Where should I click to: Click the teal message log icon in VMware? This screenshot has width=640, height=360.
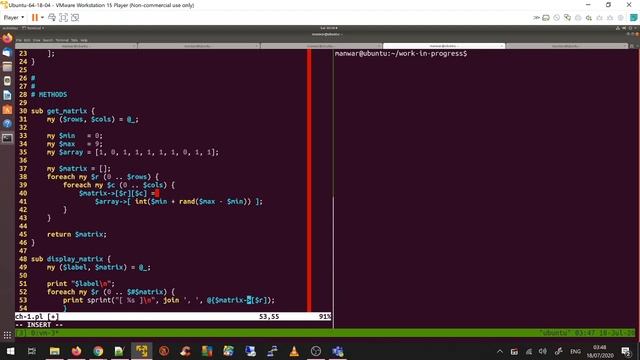[633, 18]
